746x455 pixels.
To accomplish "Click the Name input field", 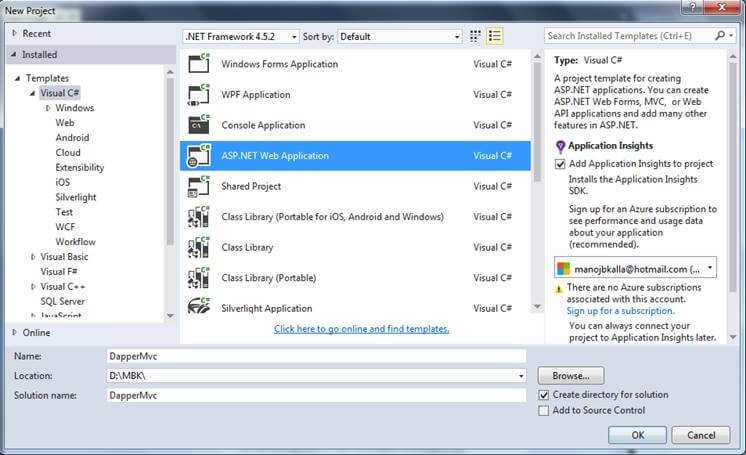I will 316,356.
